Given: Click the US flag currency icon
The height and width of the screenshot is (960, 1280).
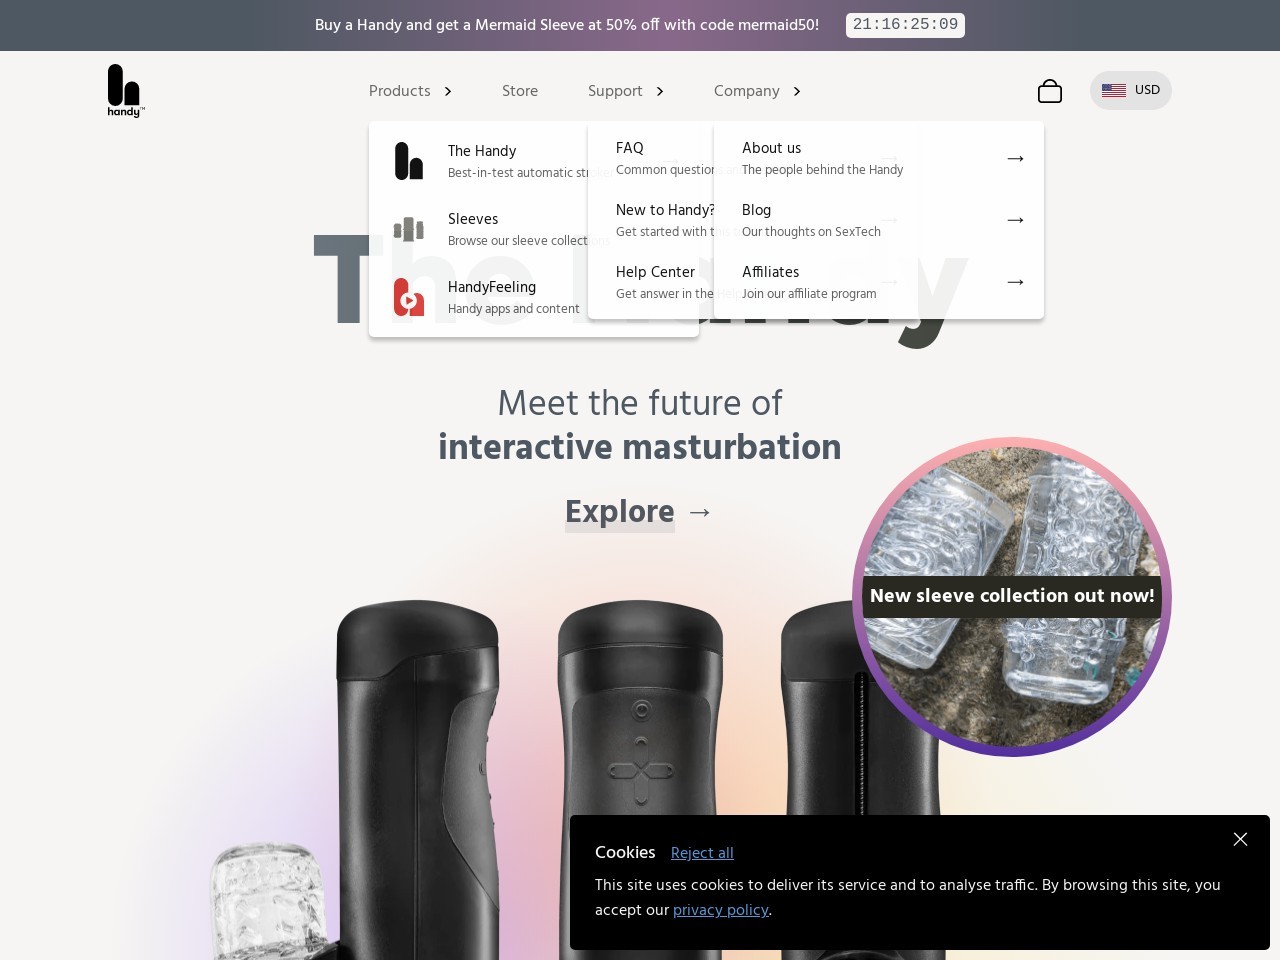Looking at the screenshot, I should [1113, 90].
